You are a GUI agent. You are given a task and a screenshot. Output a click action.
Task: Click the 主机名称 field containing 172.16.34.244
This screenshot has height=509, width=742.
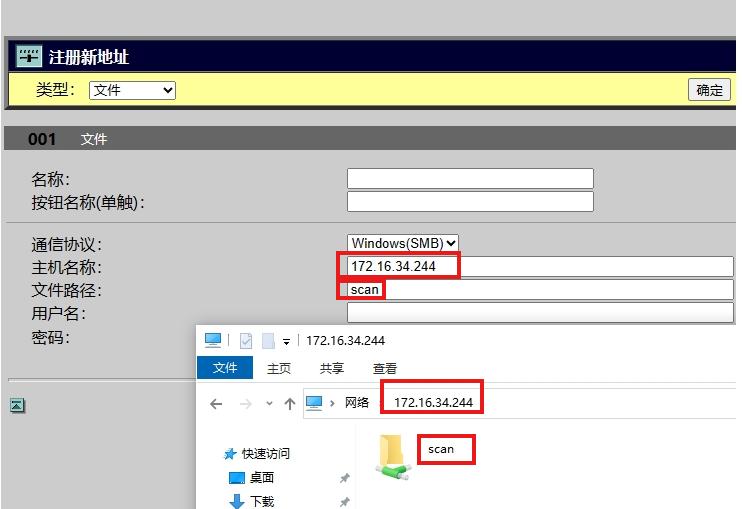(540, 266)
